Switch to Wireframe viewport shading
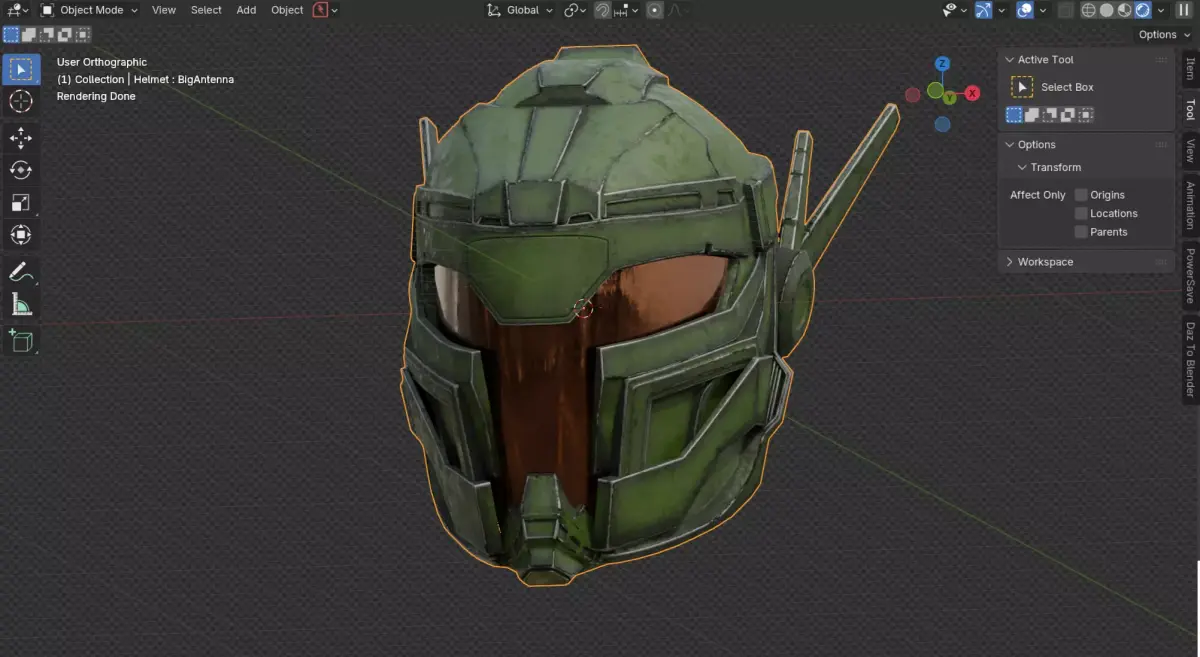This screenshot has height=657, width=1200. [x=1088, y=10]
